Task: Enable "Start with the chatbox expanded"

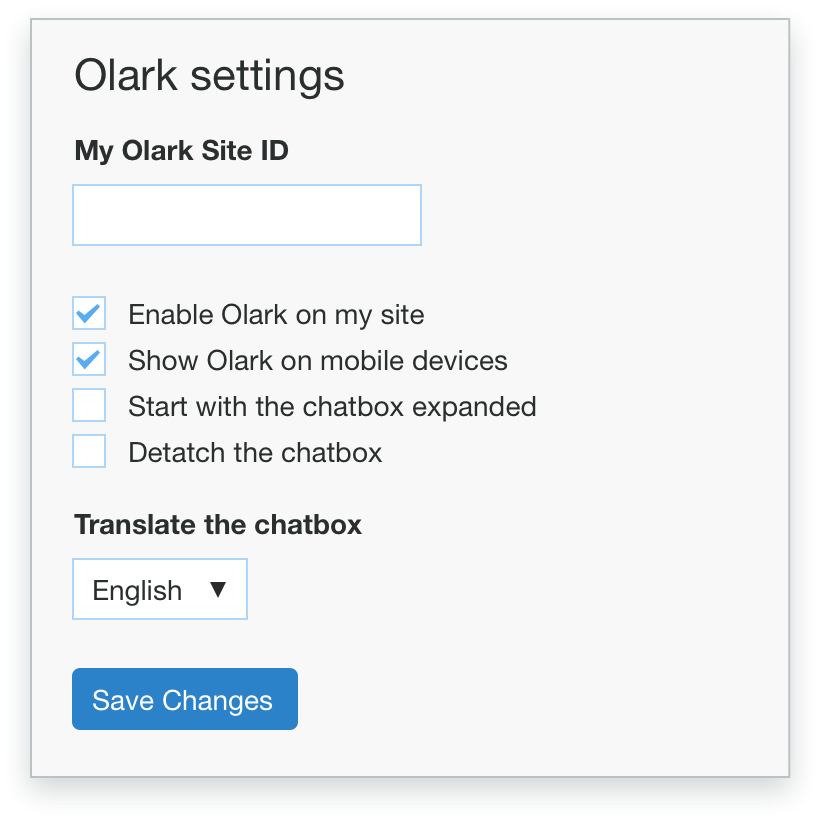Action: point(89,405)
